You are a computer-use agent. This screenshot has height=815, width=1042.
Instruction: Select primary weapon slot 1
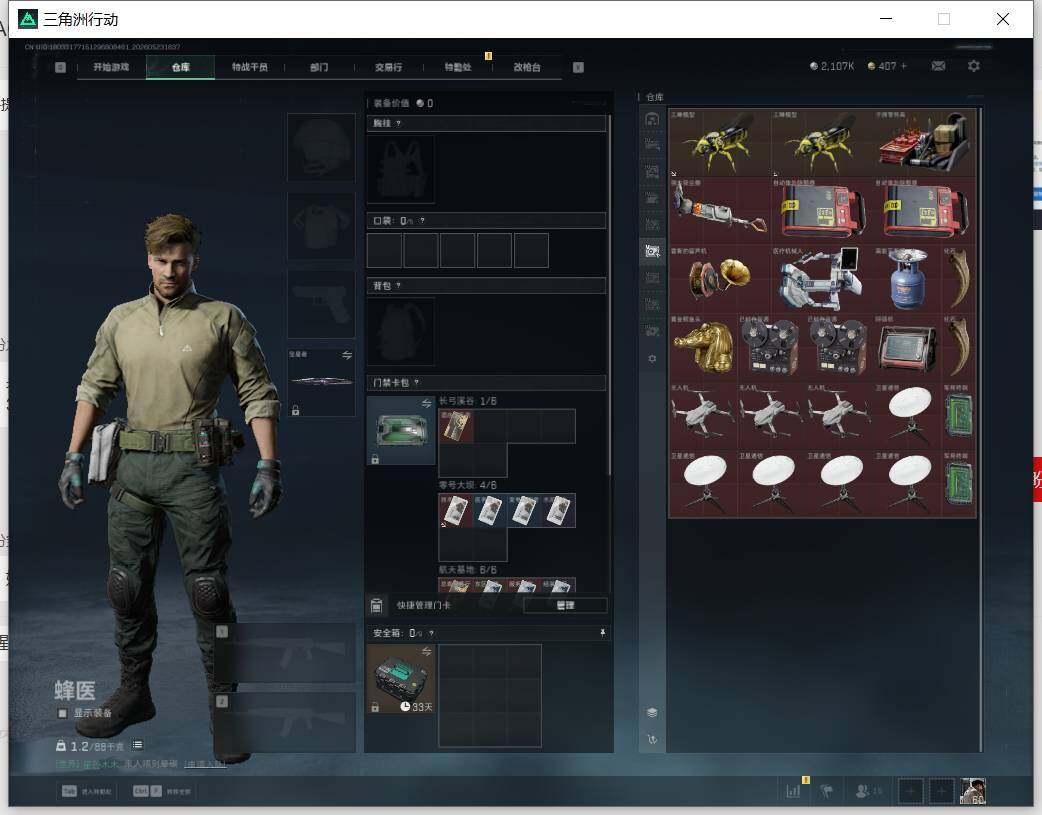tap(286, 653)
